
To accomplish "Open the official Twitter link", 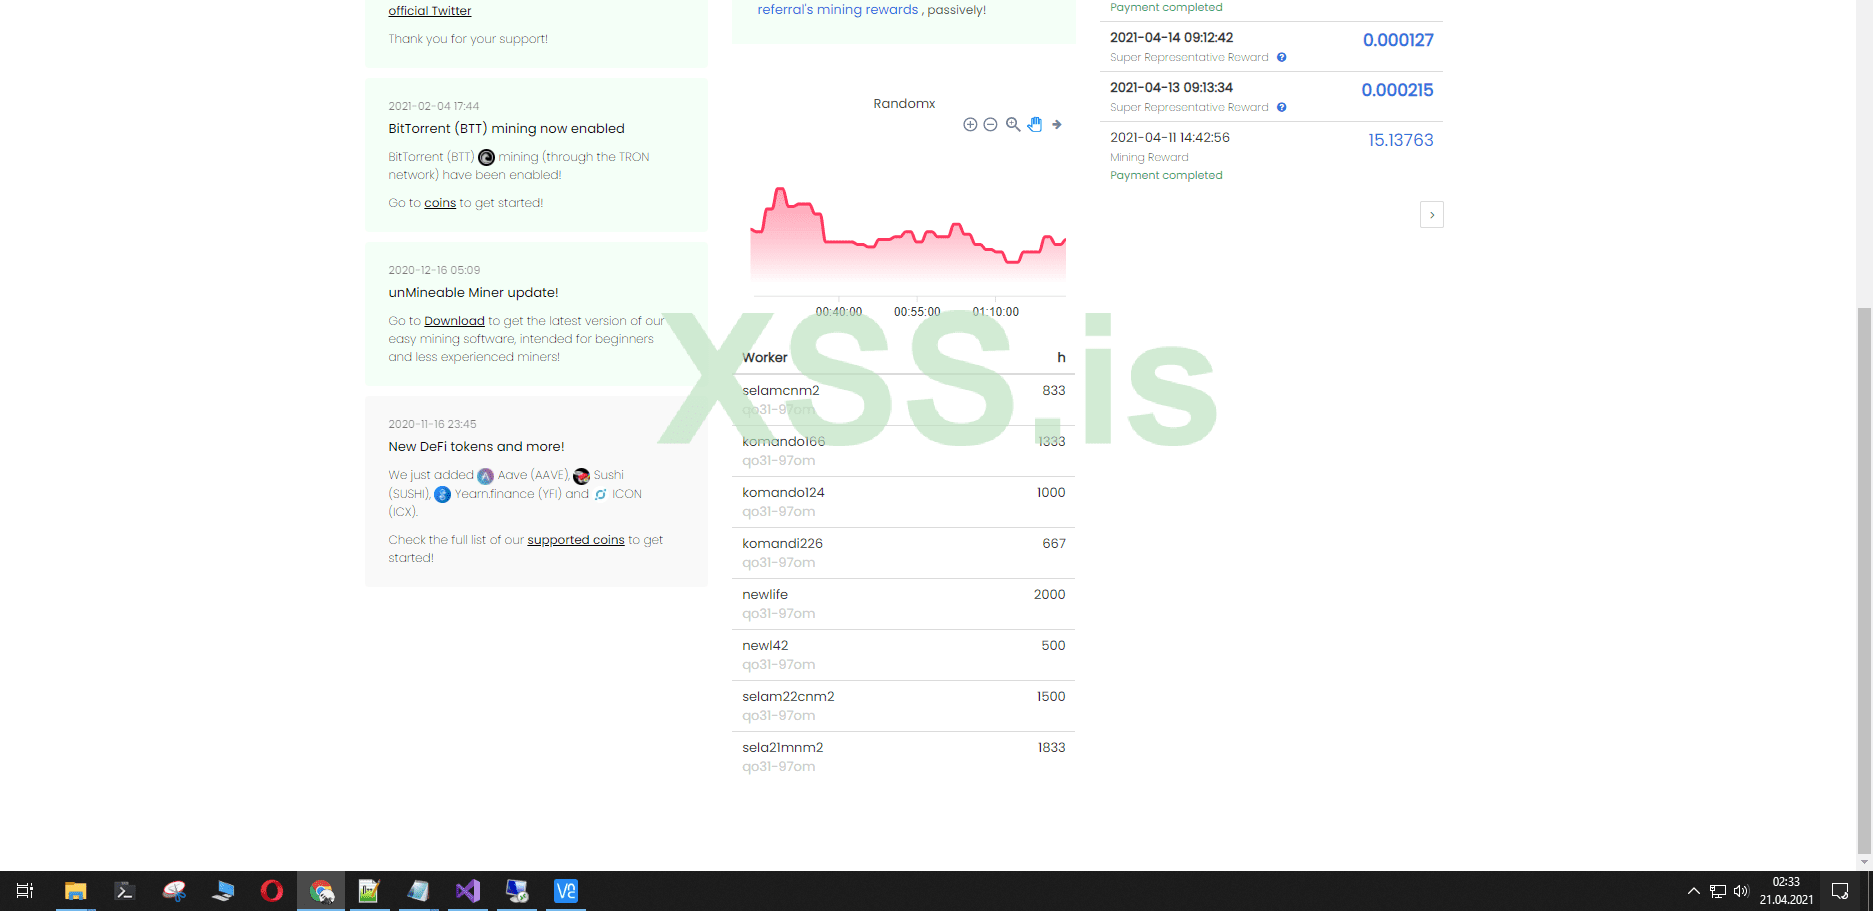I will pos(430,11).
